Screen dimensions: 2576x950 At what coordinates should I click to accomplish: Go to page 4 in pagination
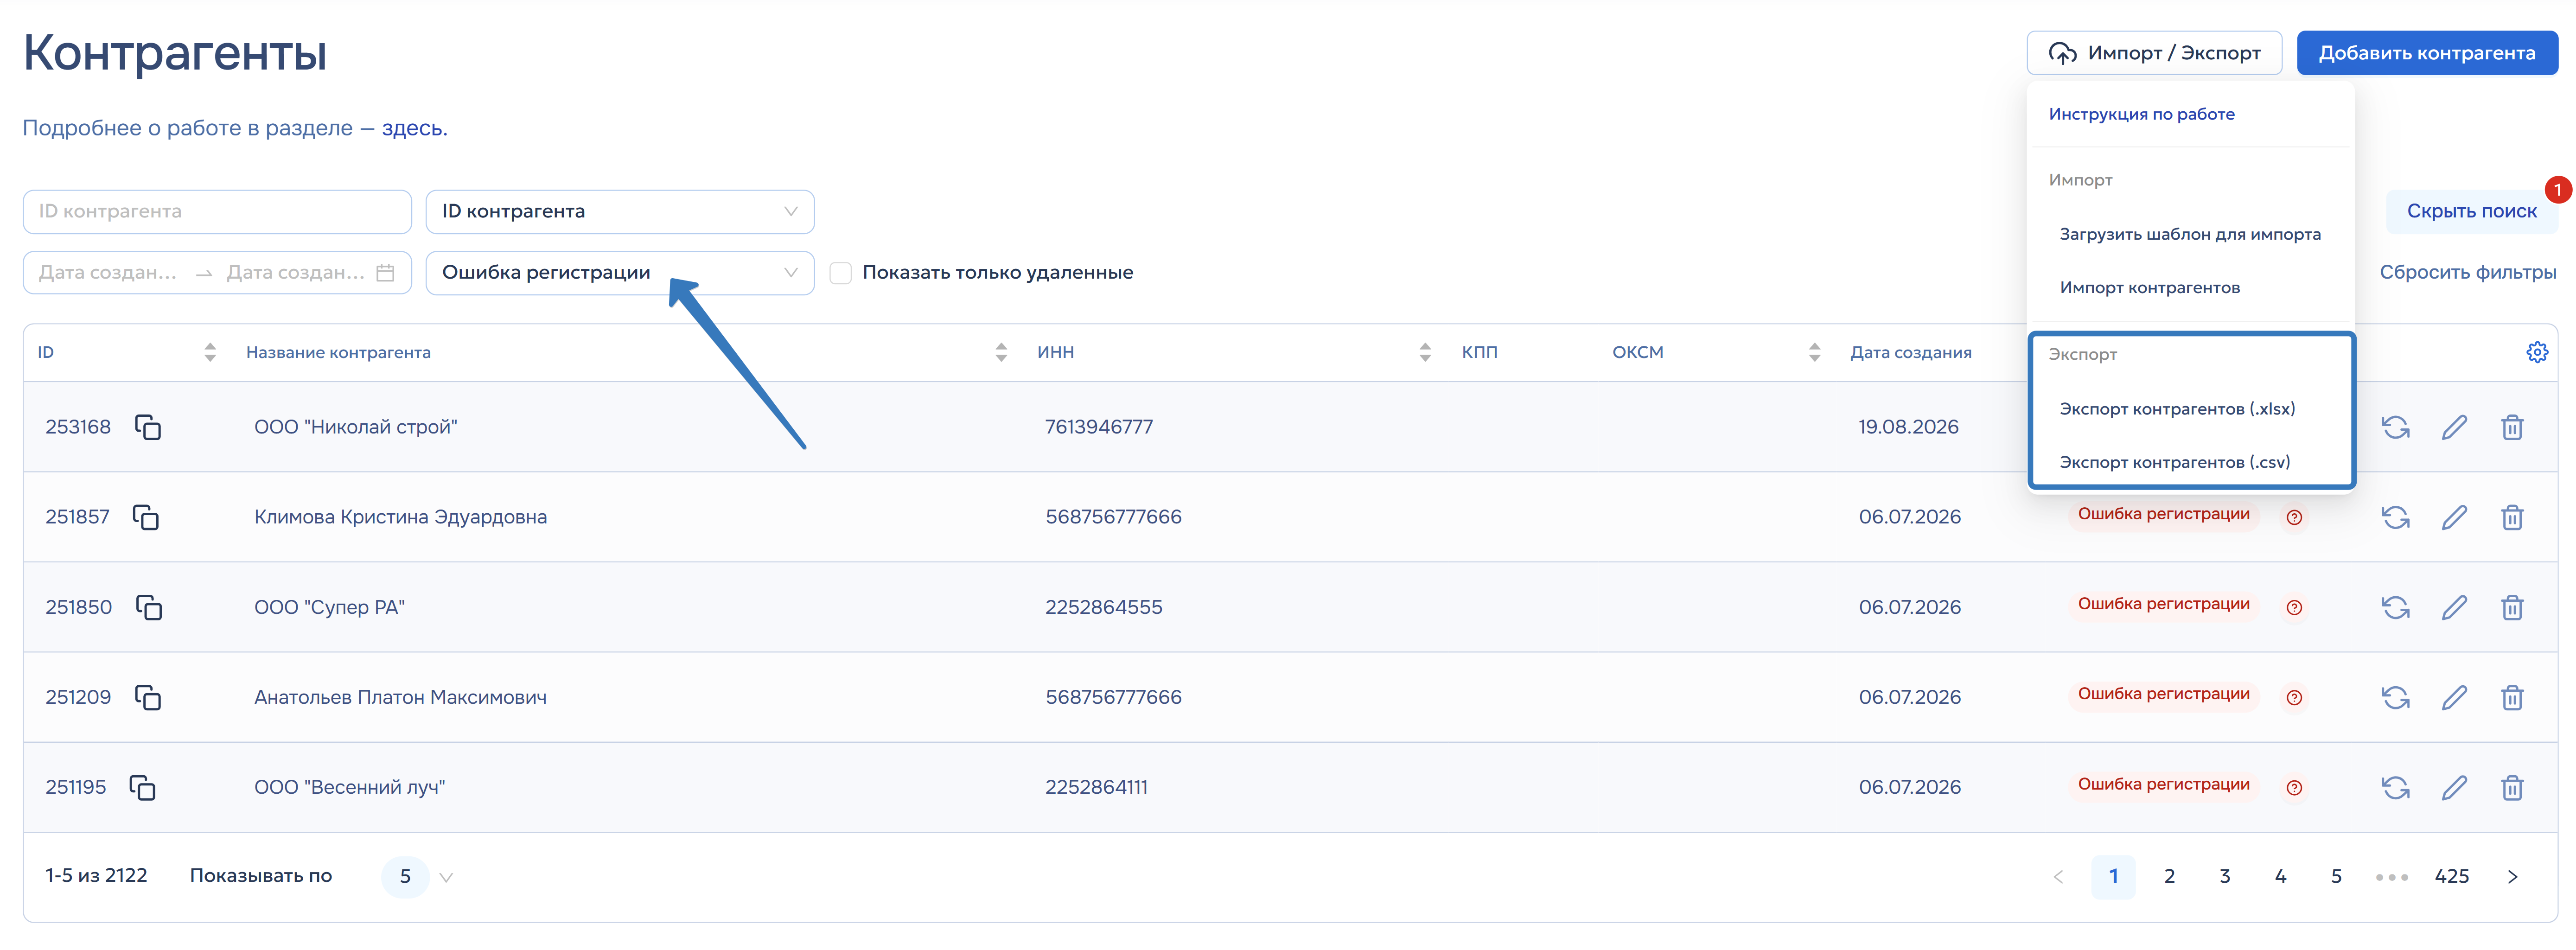[x=2280, y=877]
